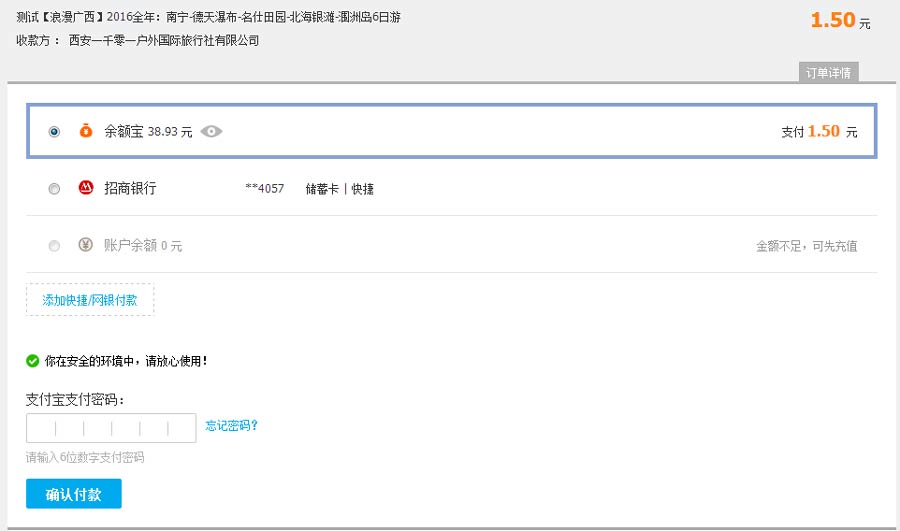Click the grey yuan 账户余额 icon

[86, 245]
